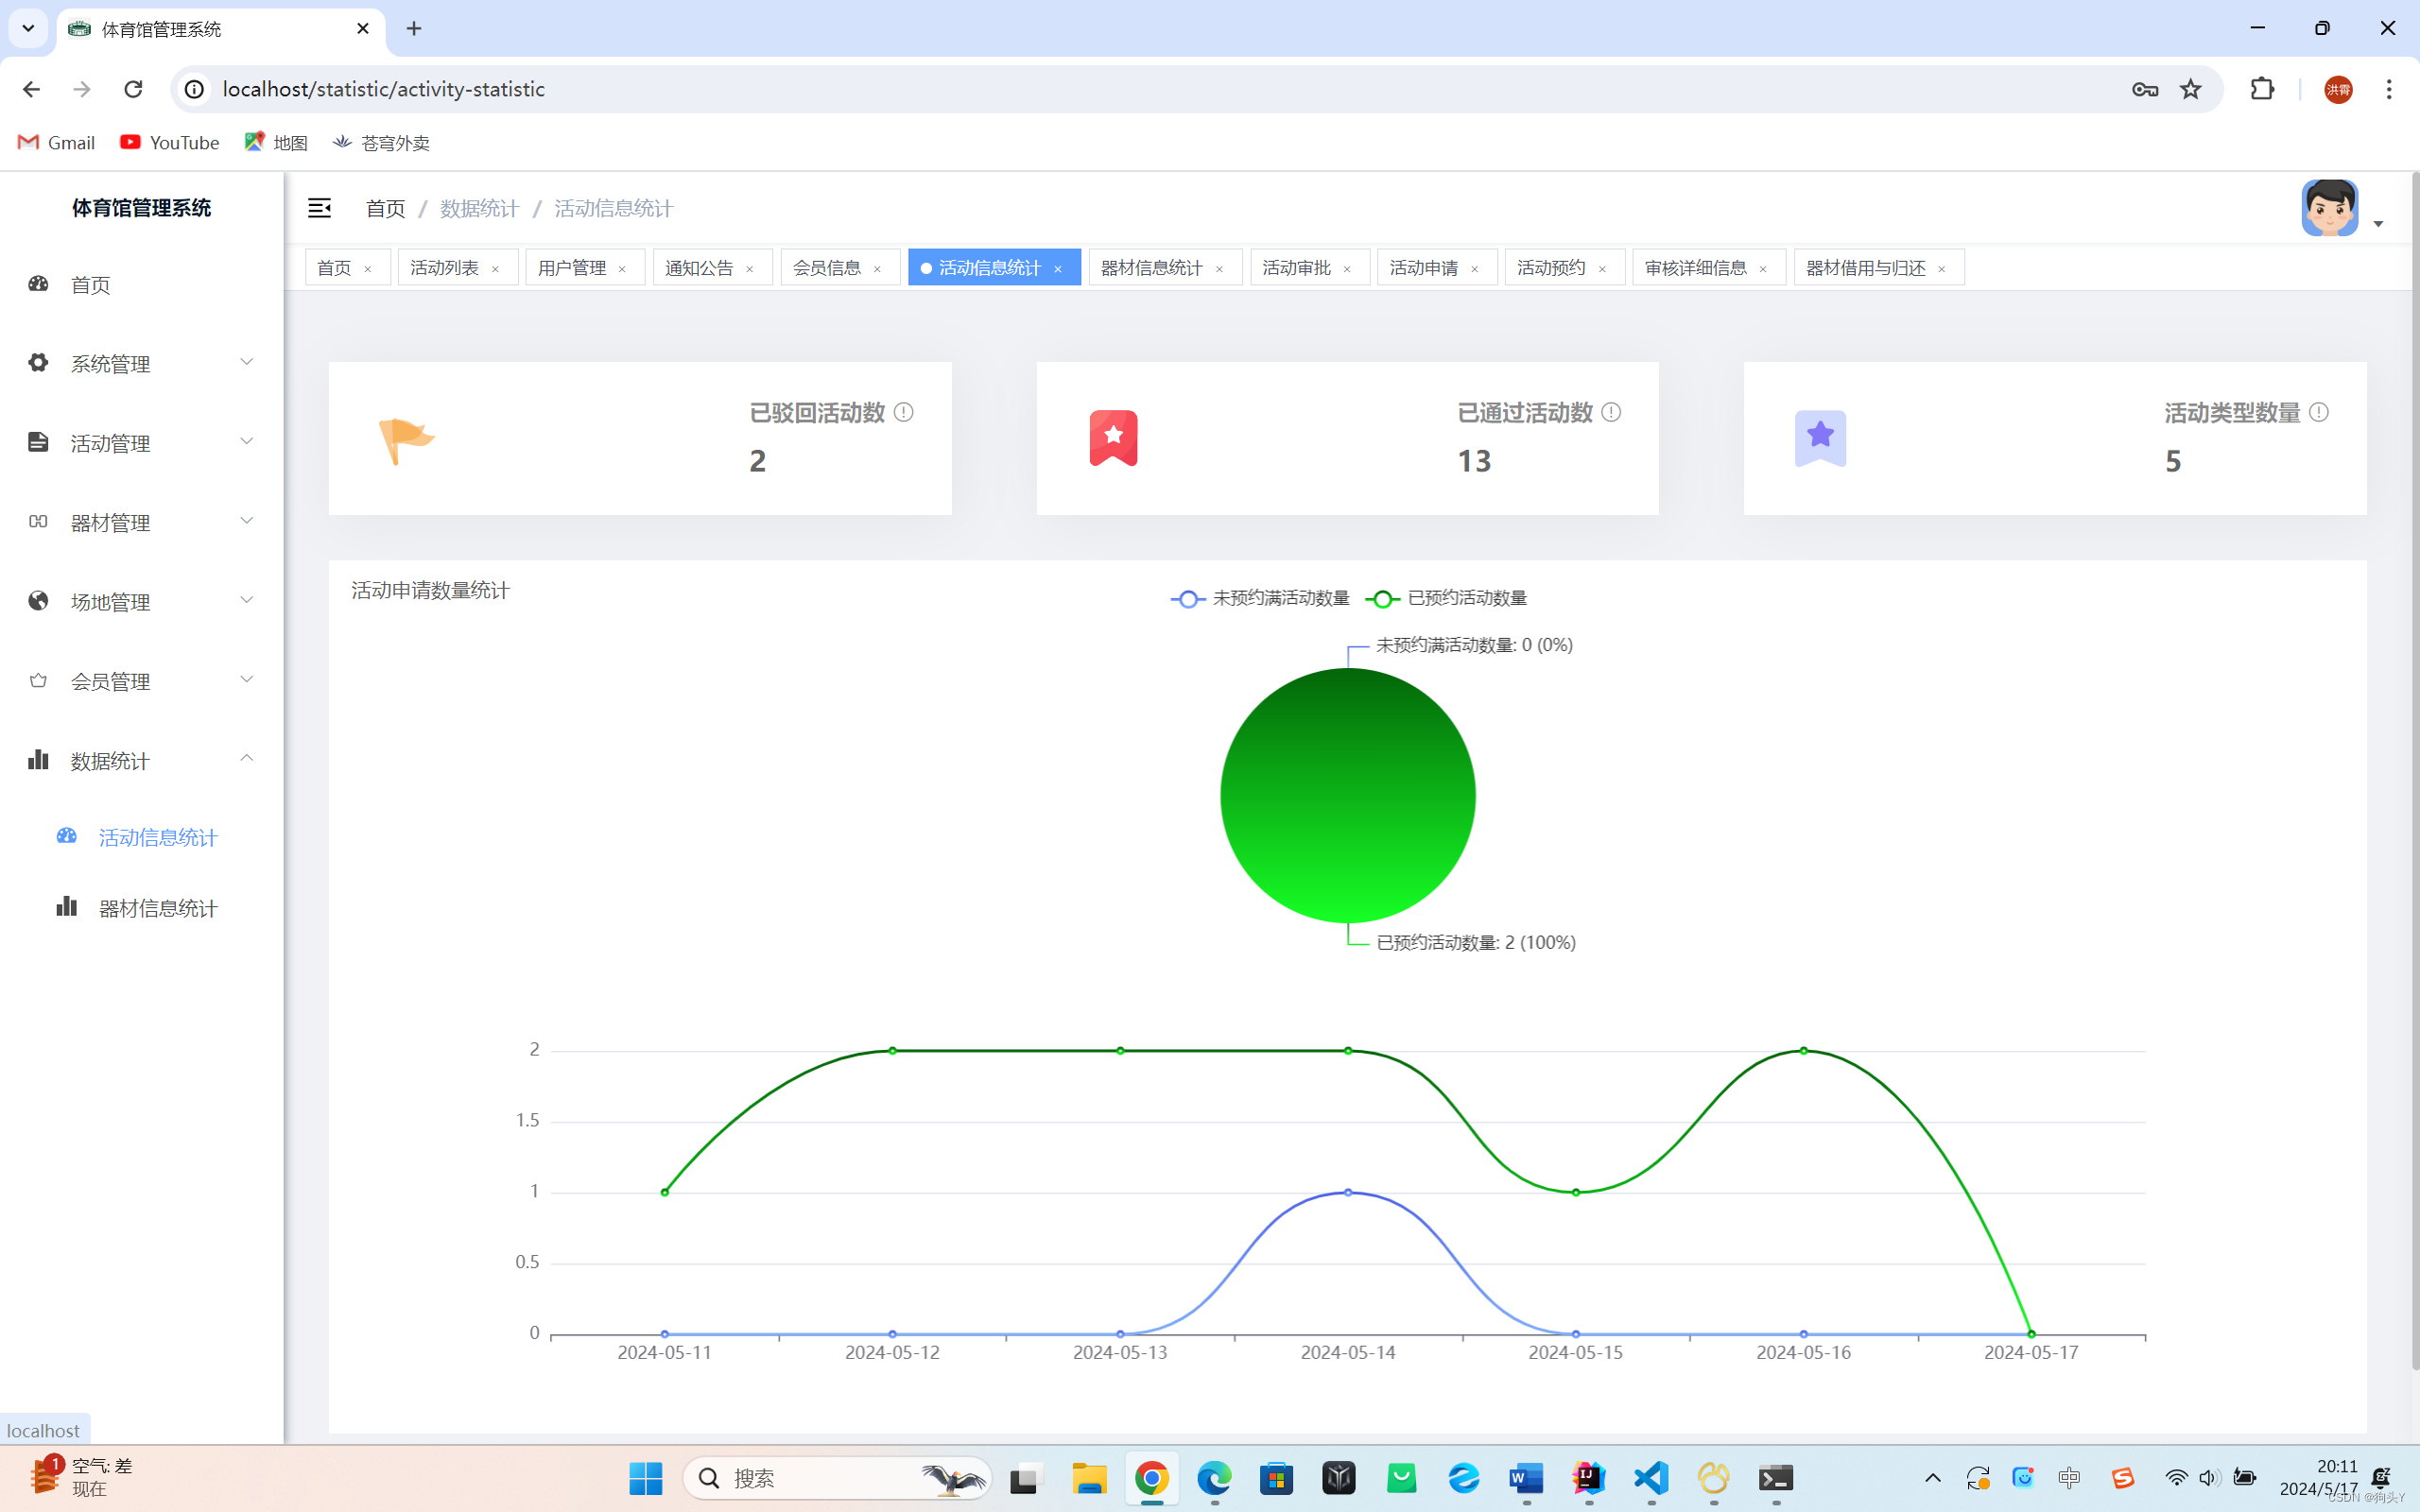Expand the 场地管理 submenu
Viewport: 2420px width, 1512px height.
coord(246,600)
